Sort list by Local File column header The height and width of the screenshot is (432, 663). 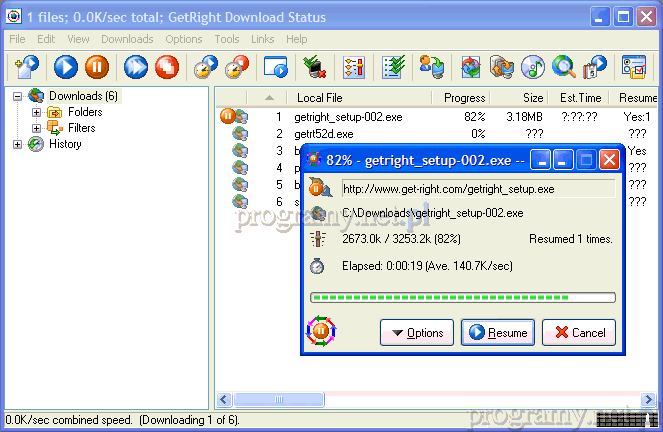(319, 98)
